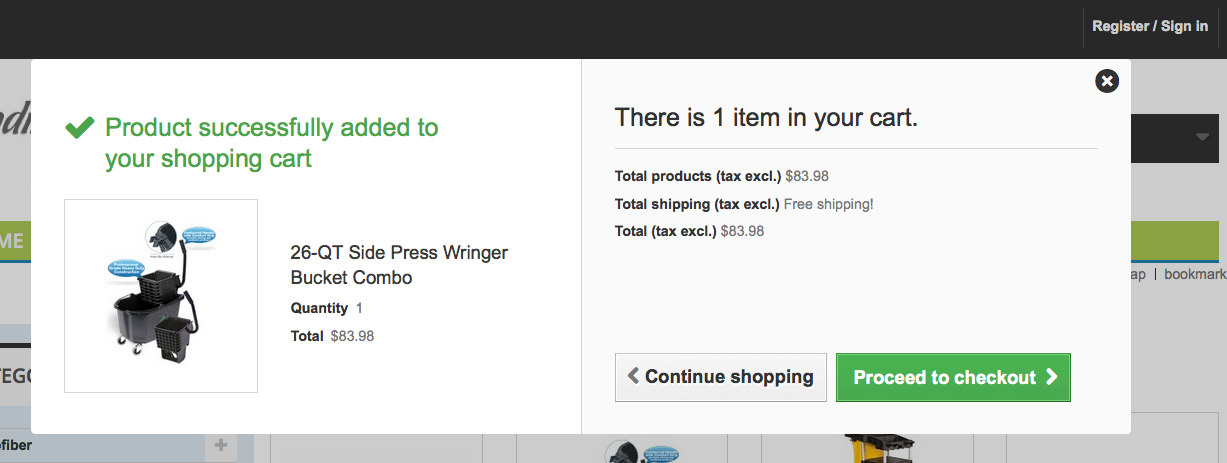Open the Register / Sign in link
The width and height of the screenshot is (1227, 463).
click(x=1150, y=26)
